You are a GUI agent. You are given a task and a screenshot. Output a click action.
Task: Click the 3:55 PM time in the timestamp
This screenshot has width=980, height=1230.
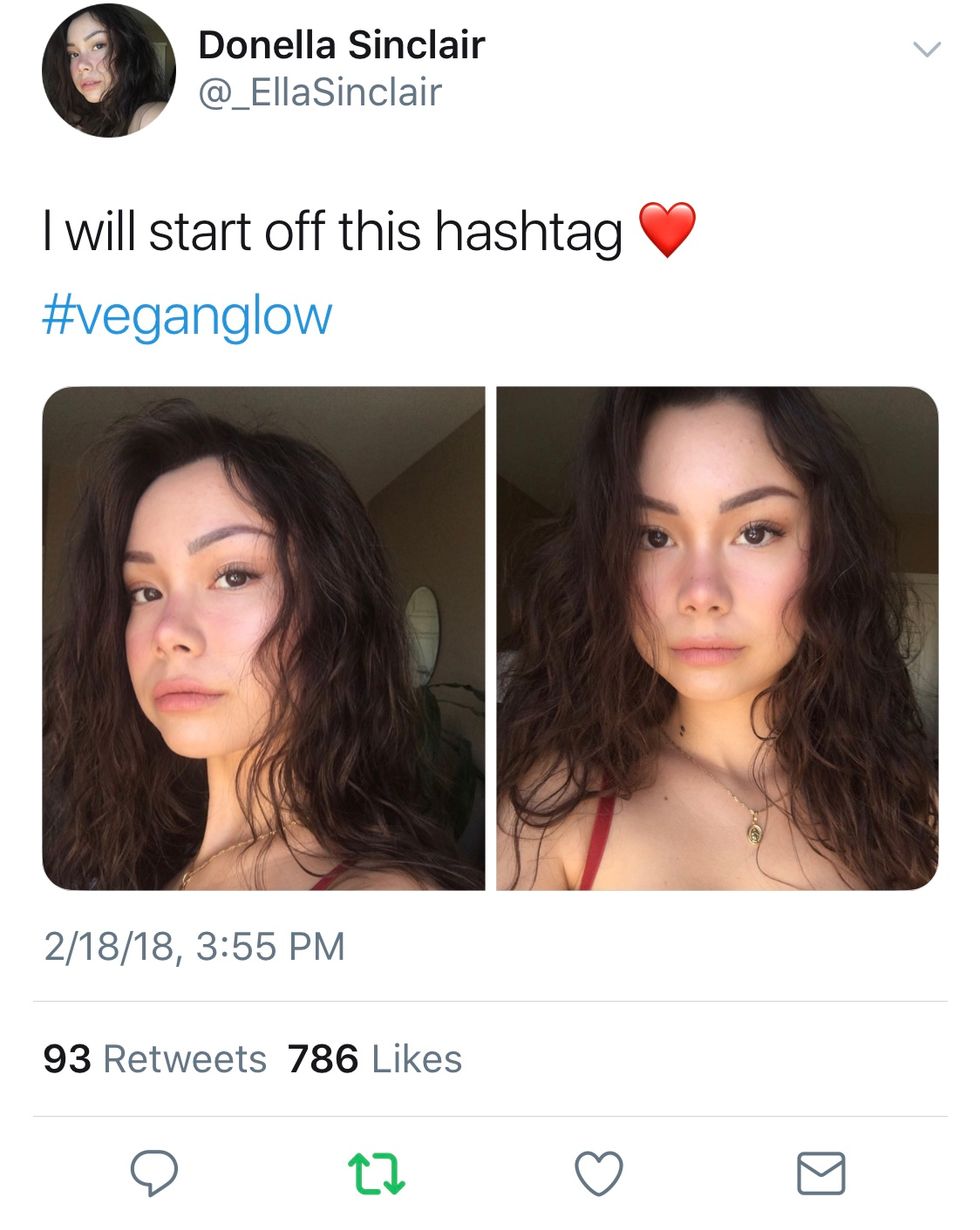[x=270, y=946]
